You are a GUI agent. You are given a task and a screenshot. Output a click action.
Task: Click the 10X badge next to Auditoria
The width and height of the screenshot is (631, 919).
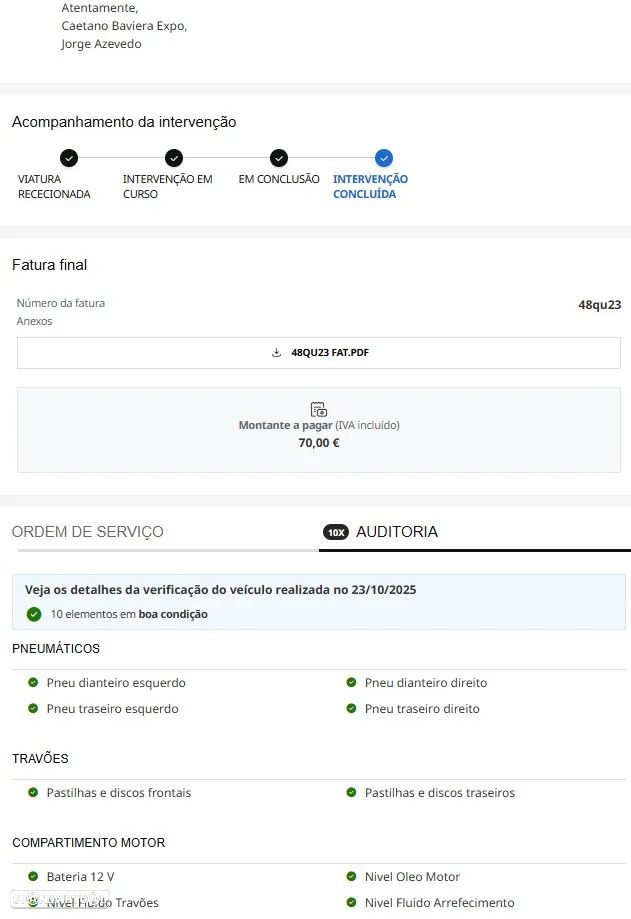(x=335, y=532)
